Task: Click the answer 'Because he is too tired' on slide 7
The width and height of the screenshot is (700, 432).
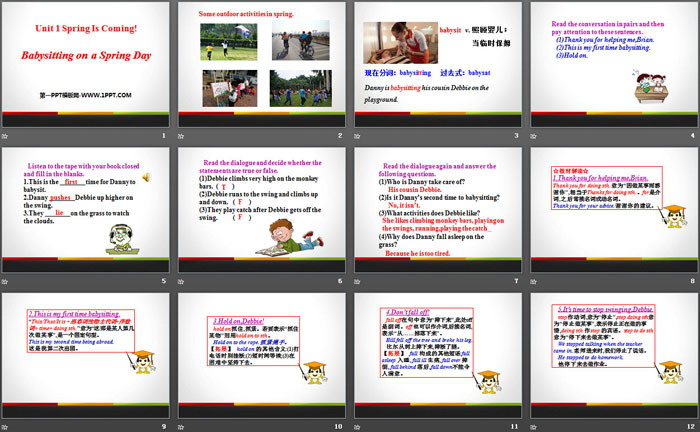Action: tap(418, 253)
